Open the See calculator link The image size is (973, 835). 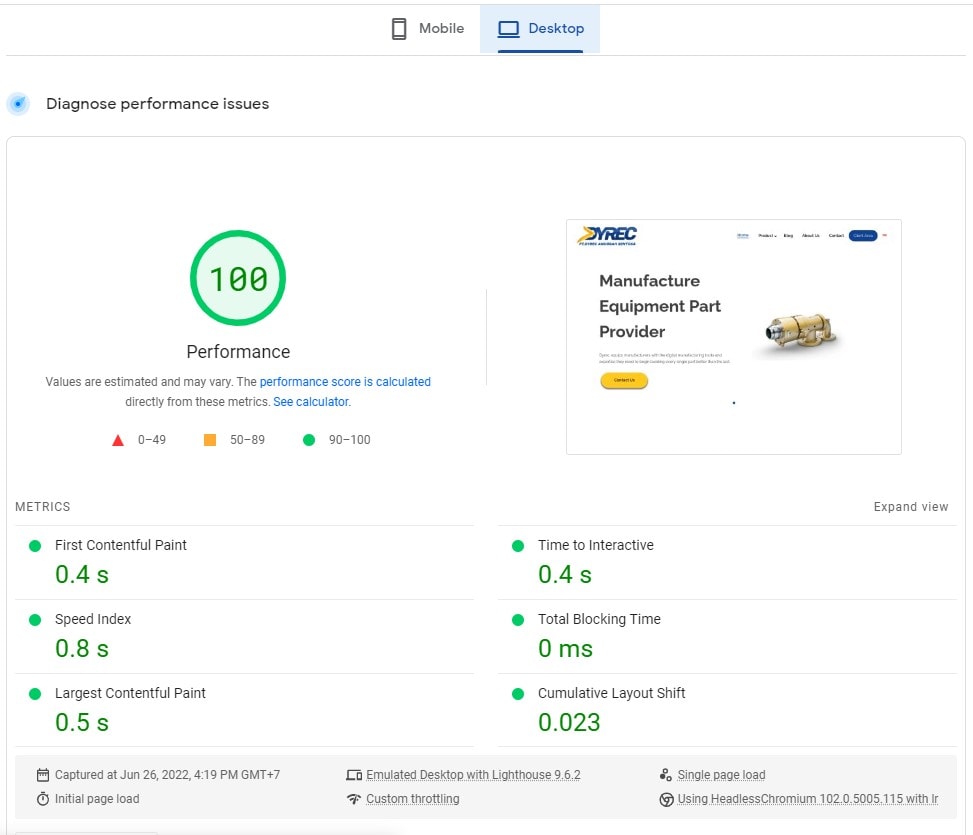(311, 402)
